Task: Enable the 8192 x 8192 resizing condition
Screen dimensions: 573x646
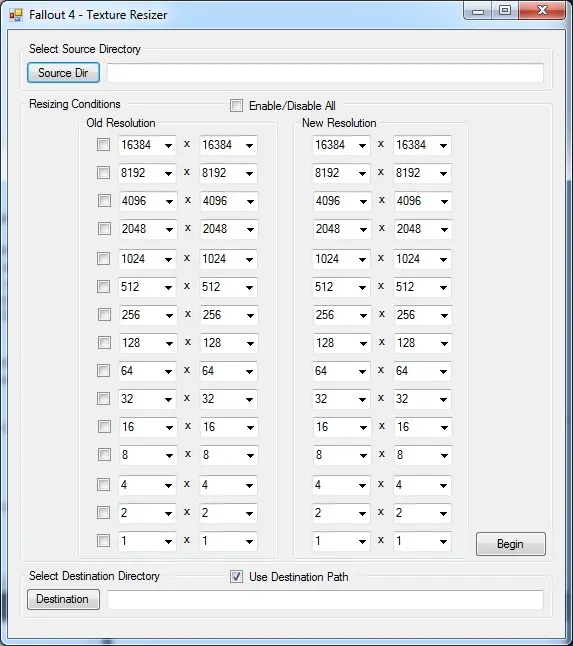Action: pyautogui.click(x=103, y=173)
